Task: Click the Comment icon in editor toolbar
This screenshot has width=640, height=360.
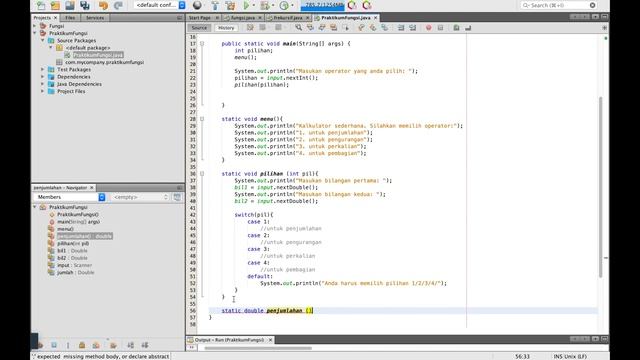Action: tap(456, 28)
